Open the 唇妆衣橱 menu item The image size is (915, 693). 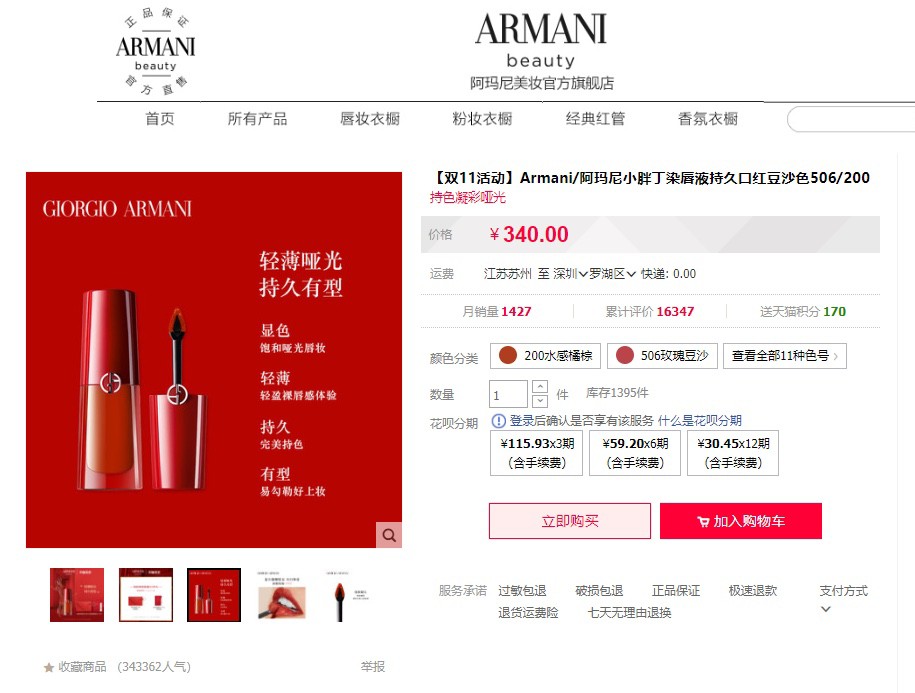coord(370,119)
